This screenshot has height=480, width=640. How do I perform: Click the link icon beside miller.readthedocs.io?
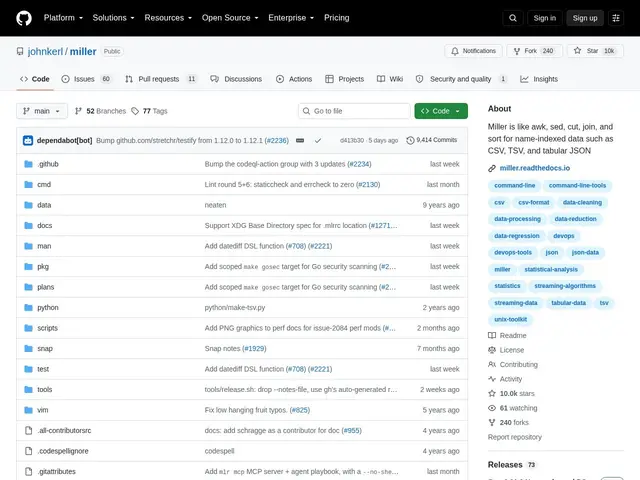[x=492, y=168]
